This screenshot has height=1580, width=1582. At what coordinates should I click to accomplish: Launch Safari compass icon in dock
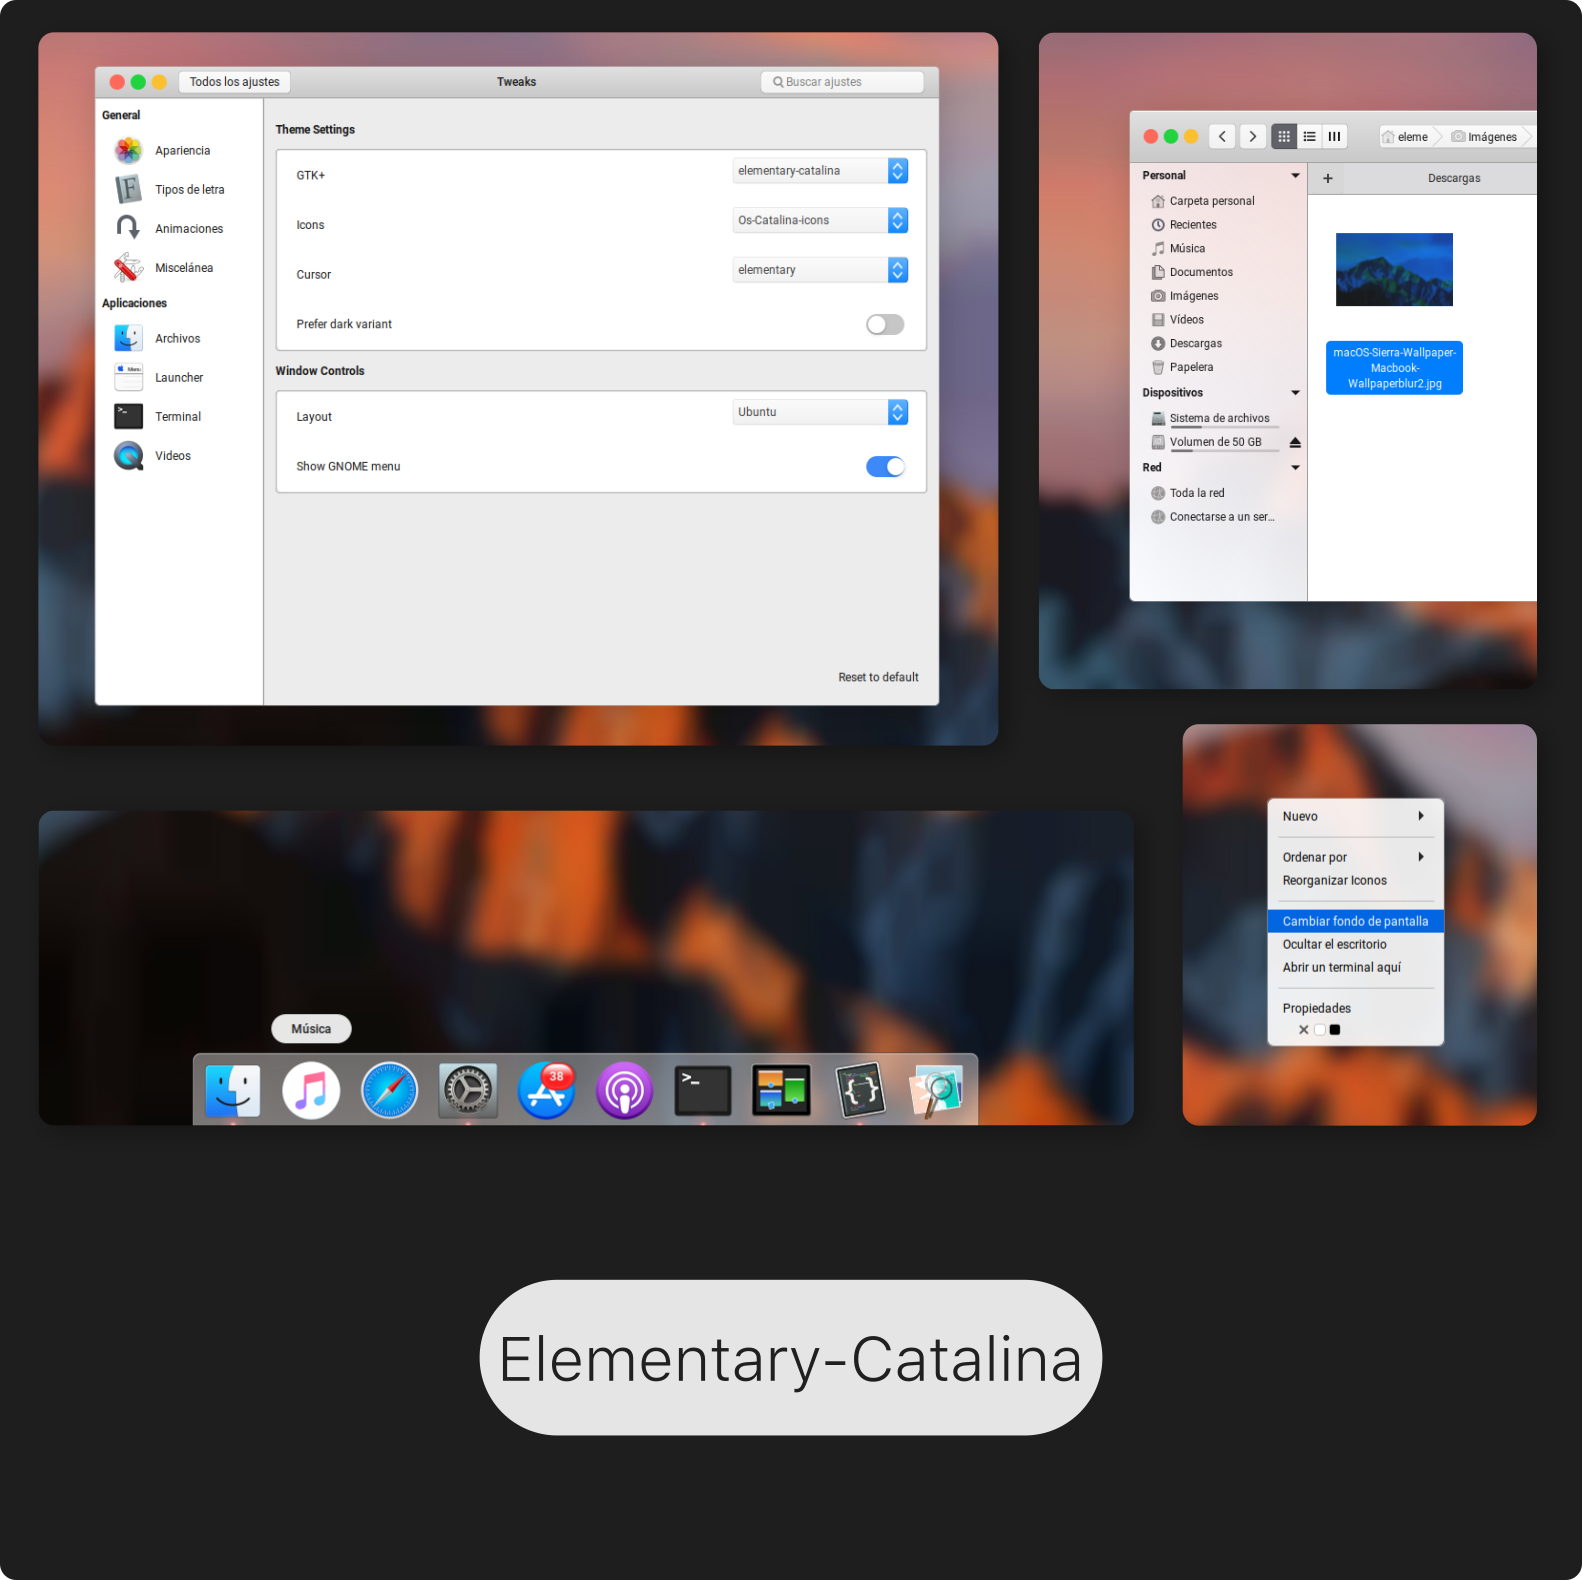point(389,1090)
